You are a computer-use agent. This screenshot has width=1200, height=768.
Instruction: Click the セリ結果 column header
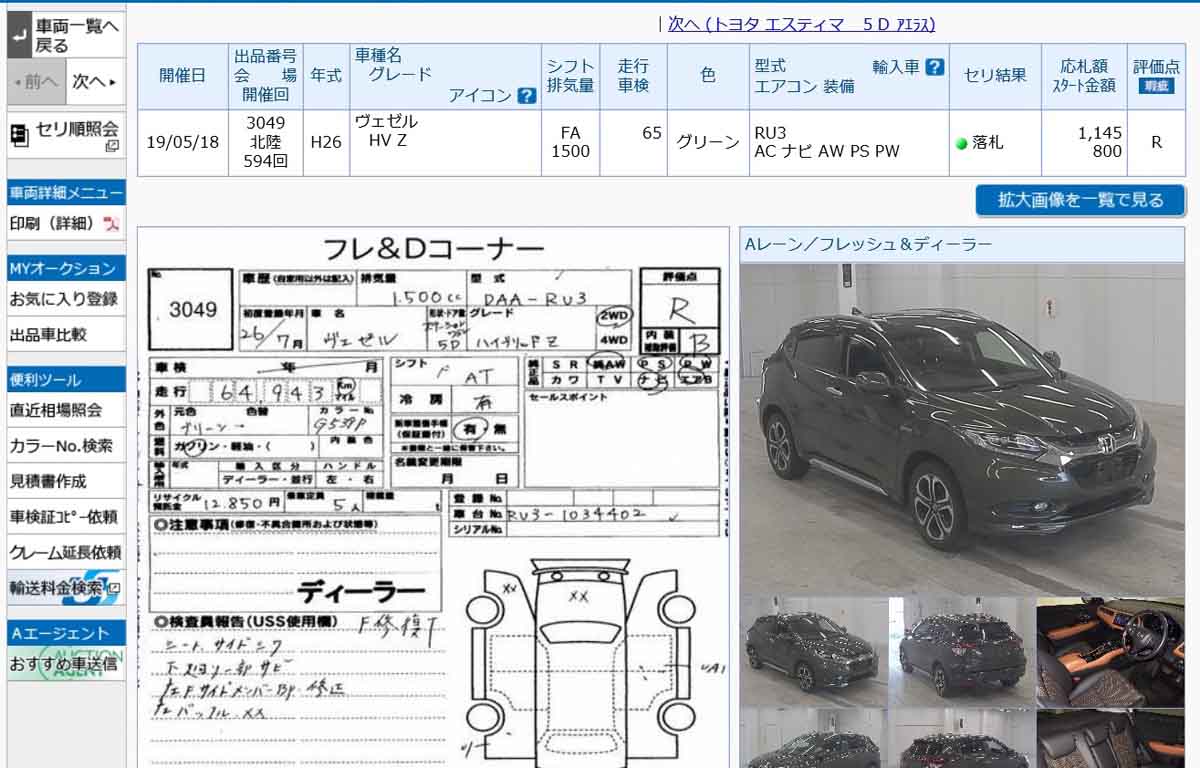pos(995,76)
